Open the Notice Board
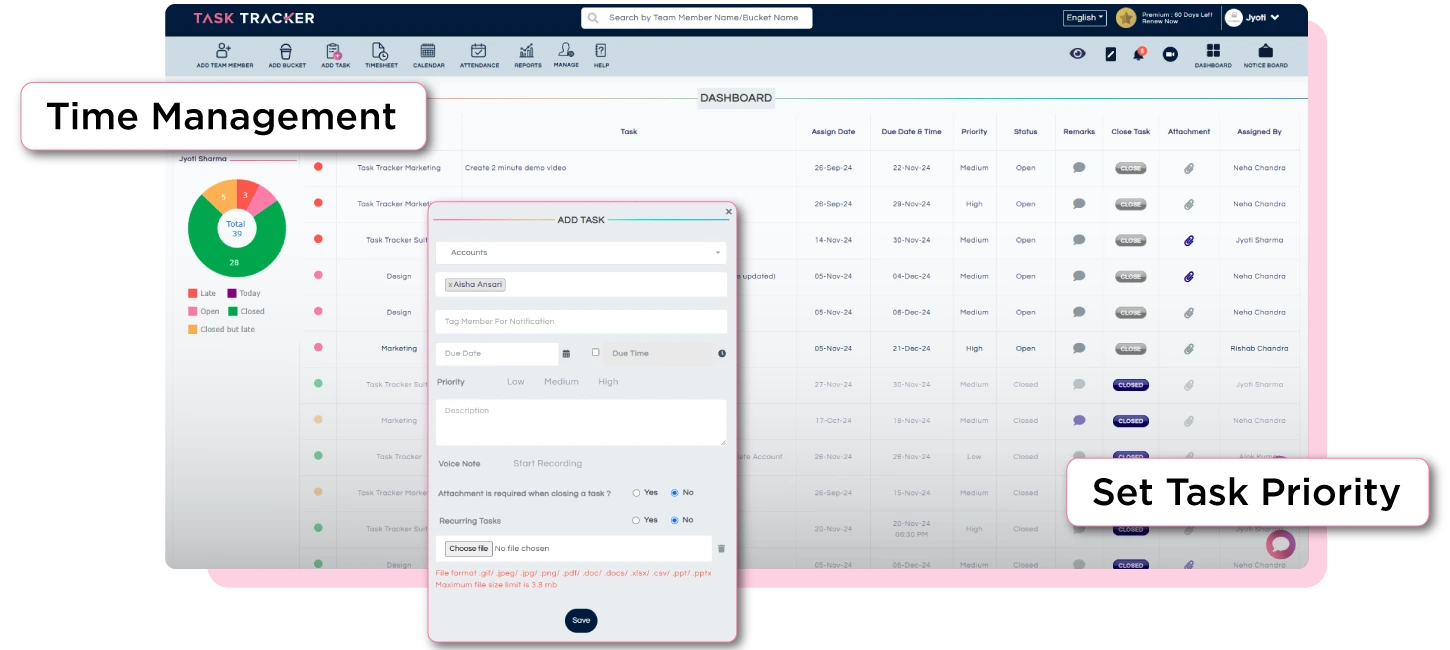 pyautogui.click(x=1266, y=55)
